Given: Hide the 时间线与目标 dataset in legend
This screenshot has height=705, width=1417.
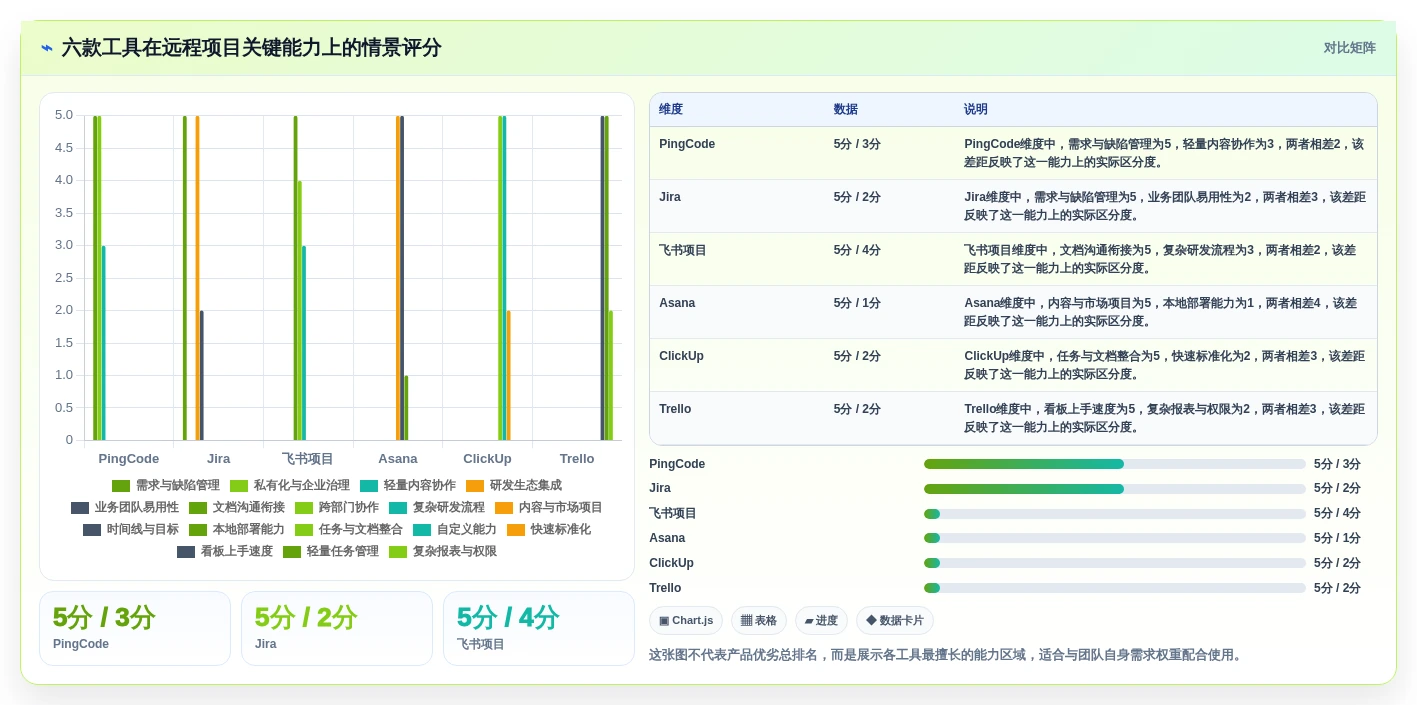Looking at the screenshot, I should [x=131, y=529].
